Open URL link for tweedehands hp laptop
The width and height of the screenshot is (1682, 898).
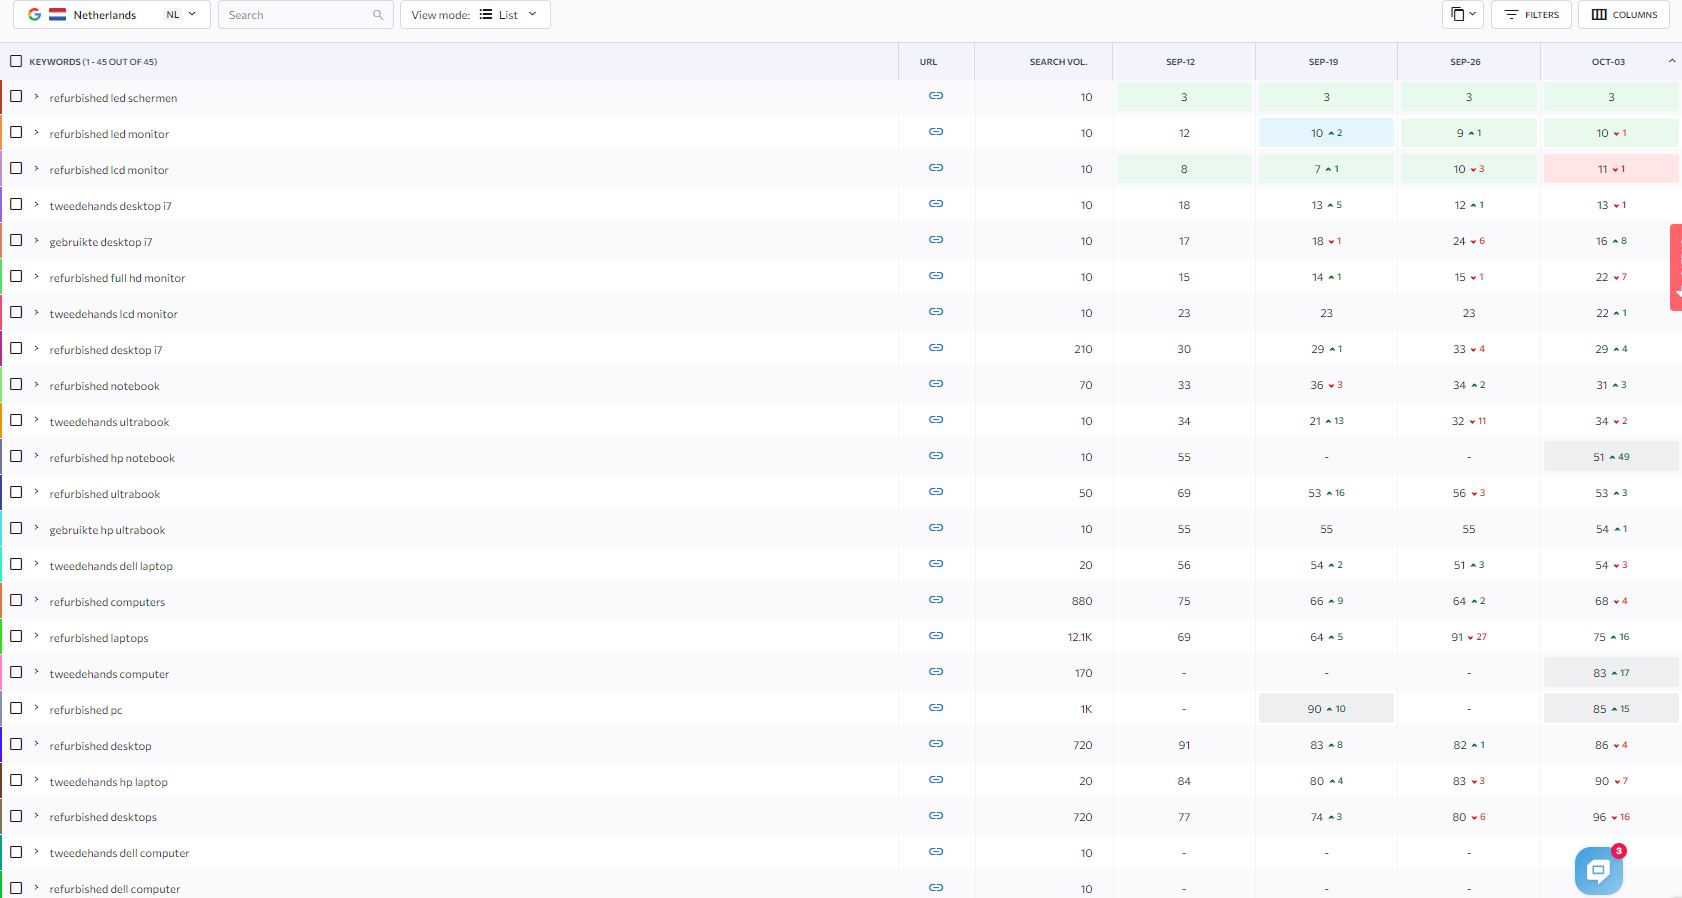[x=936, y=780]
